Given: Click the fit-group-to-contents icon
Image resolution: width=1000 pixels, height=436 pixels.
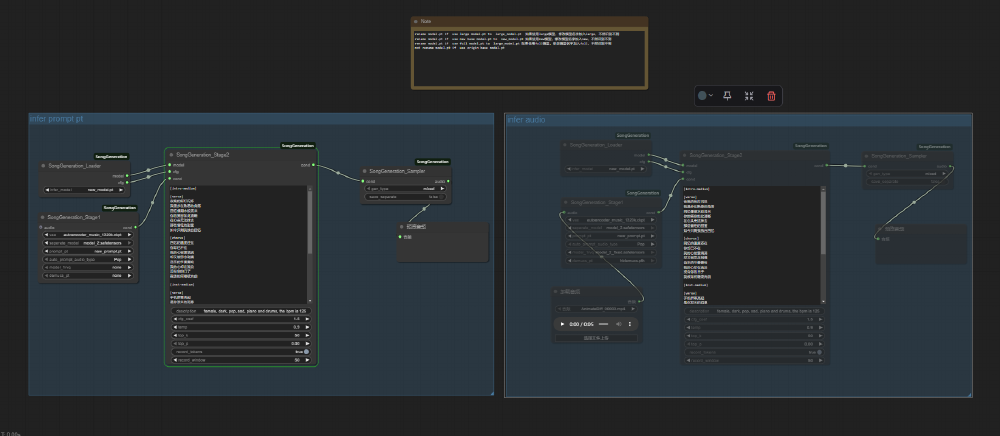Looking at the screenshot, I should pyautogui.click(x=749, y=96).
